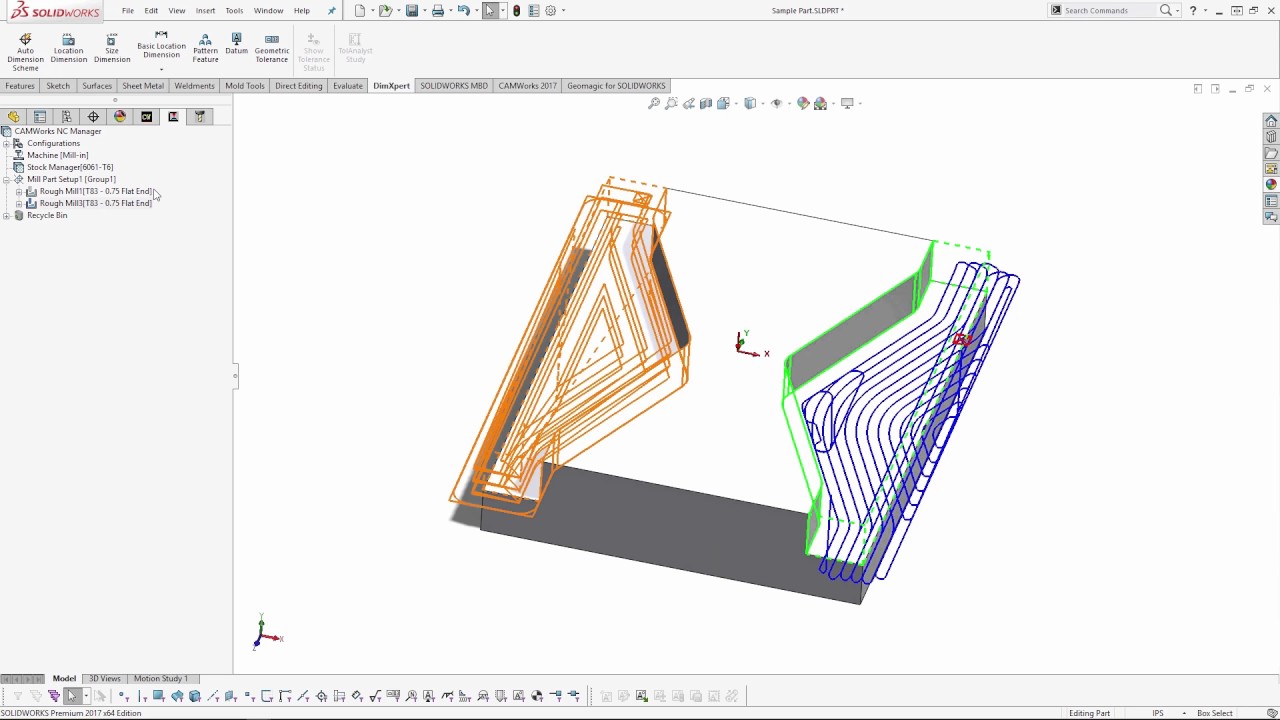Expand the Configurations tree node
Screen dimensions: 1280x720
(x=6, y=143)
